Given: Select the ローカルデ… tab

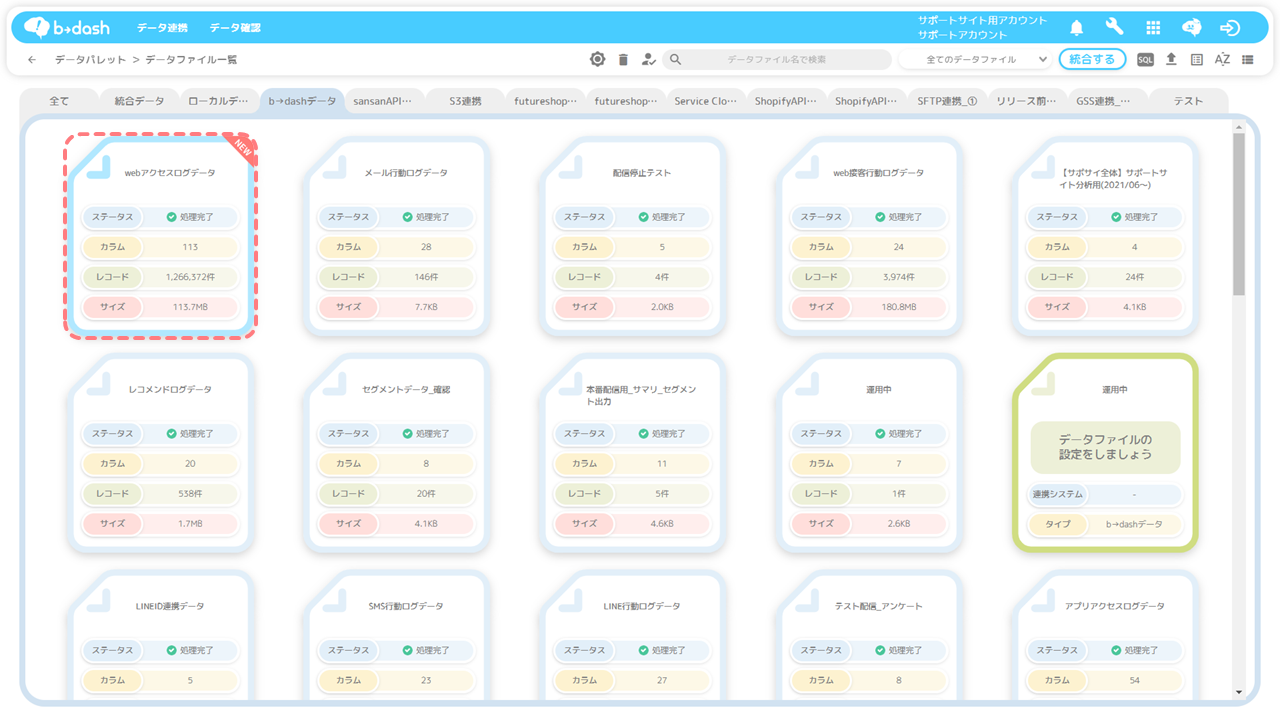Looking at the screenshot, I should [x=219, y=101].
